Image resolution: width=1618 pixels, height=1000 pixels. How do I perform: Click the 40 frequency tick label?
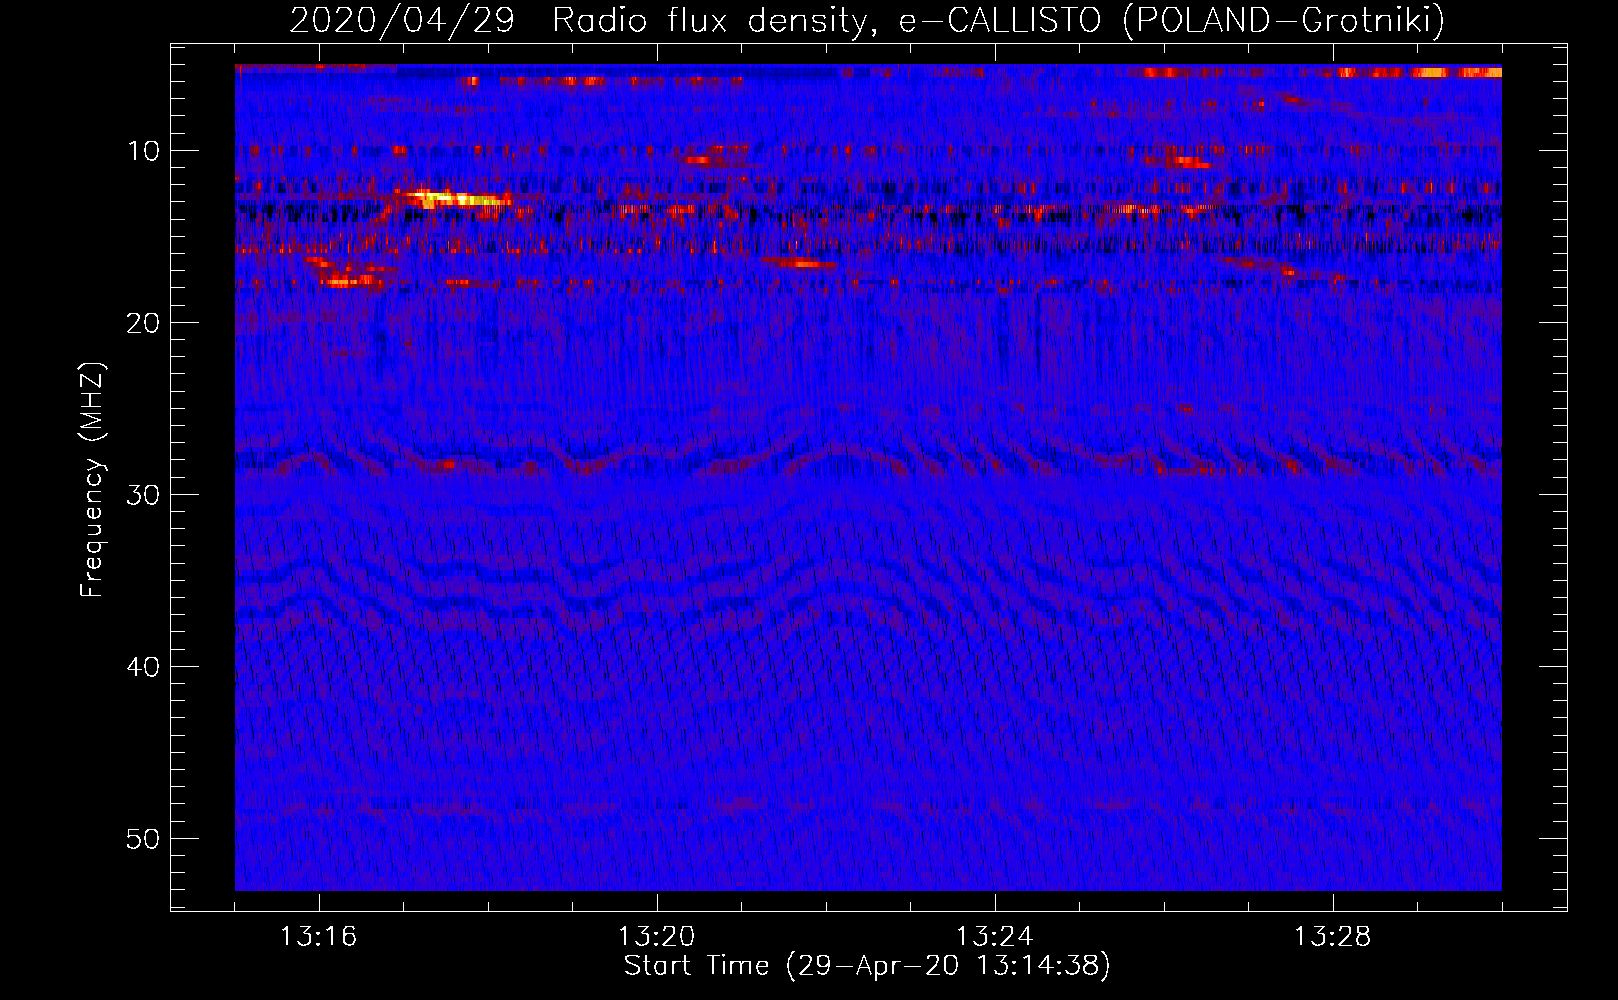[x=144, y=667]
